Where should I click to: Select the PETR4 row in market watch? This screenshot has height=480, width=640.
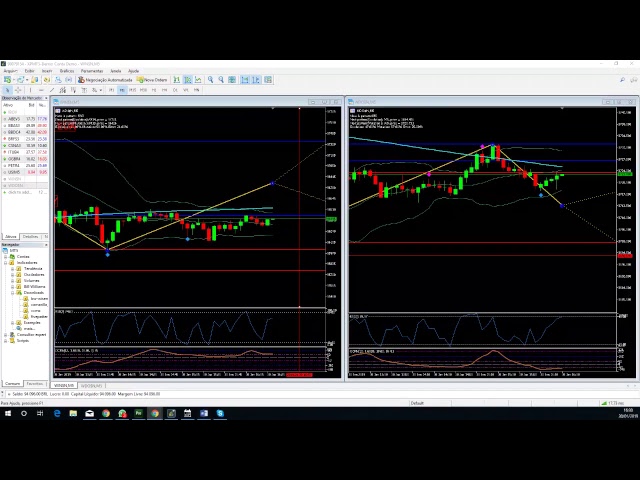pos(24,166)
